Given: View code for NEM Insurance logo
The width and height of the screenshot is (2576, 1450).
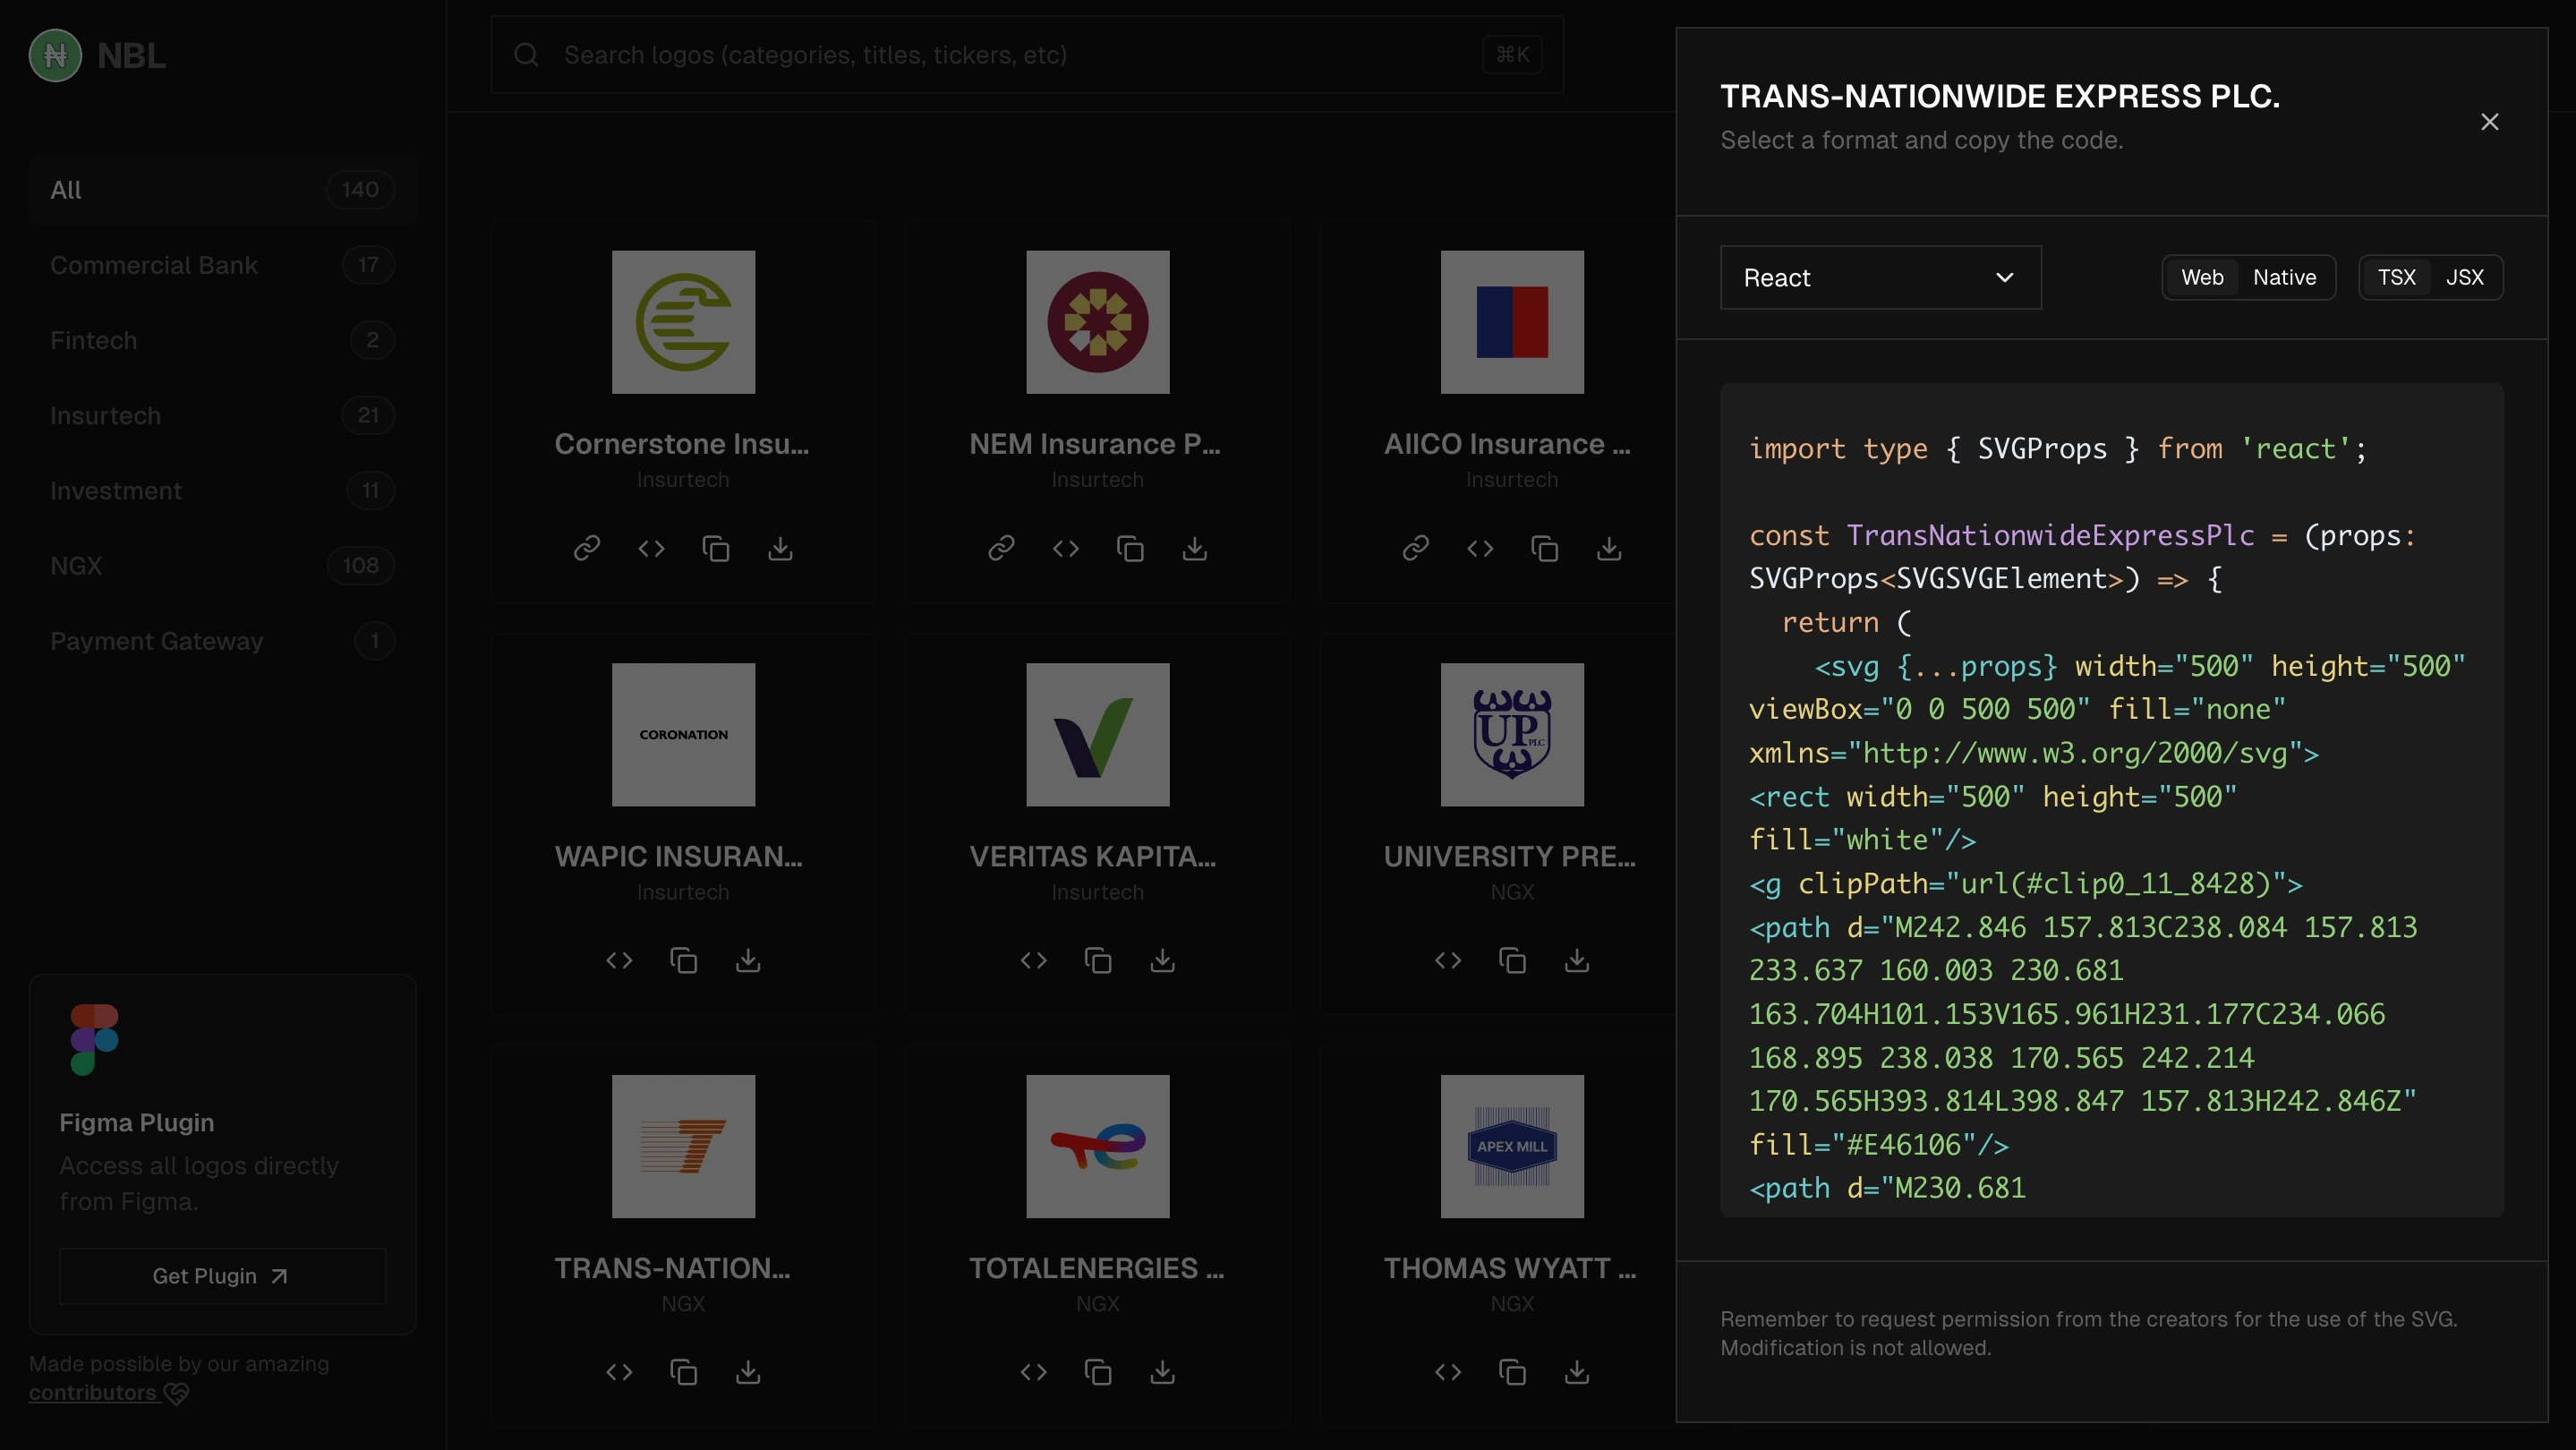Looking at the screenshot, I should point(1066,548).
